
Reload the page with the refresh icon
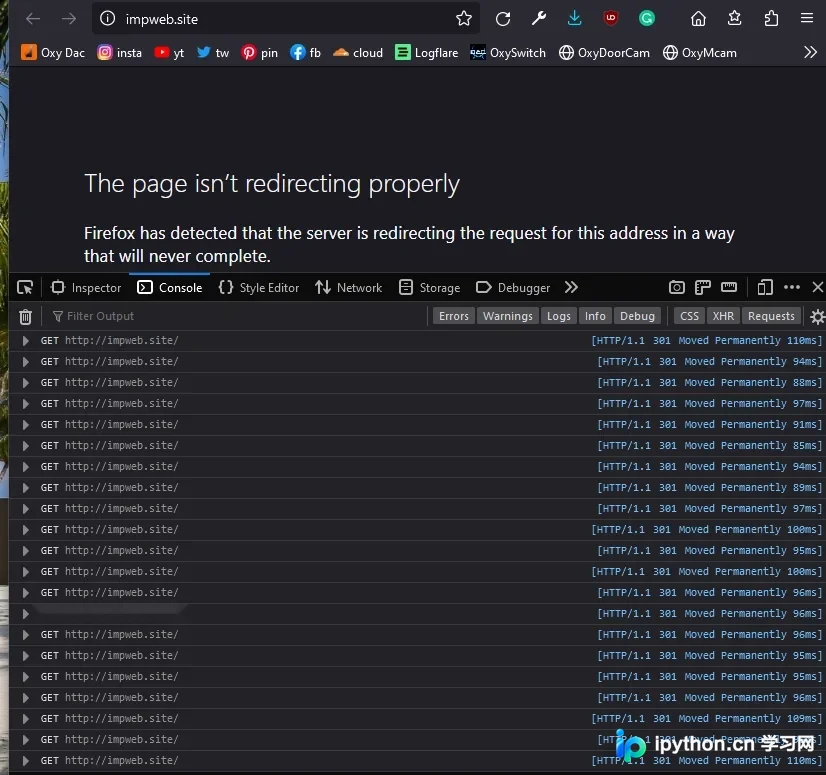503,19
